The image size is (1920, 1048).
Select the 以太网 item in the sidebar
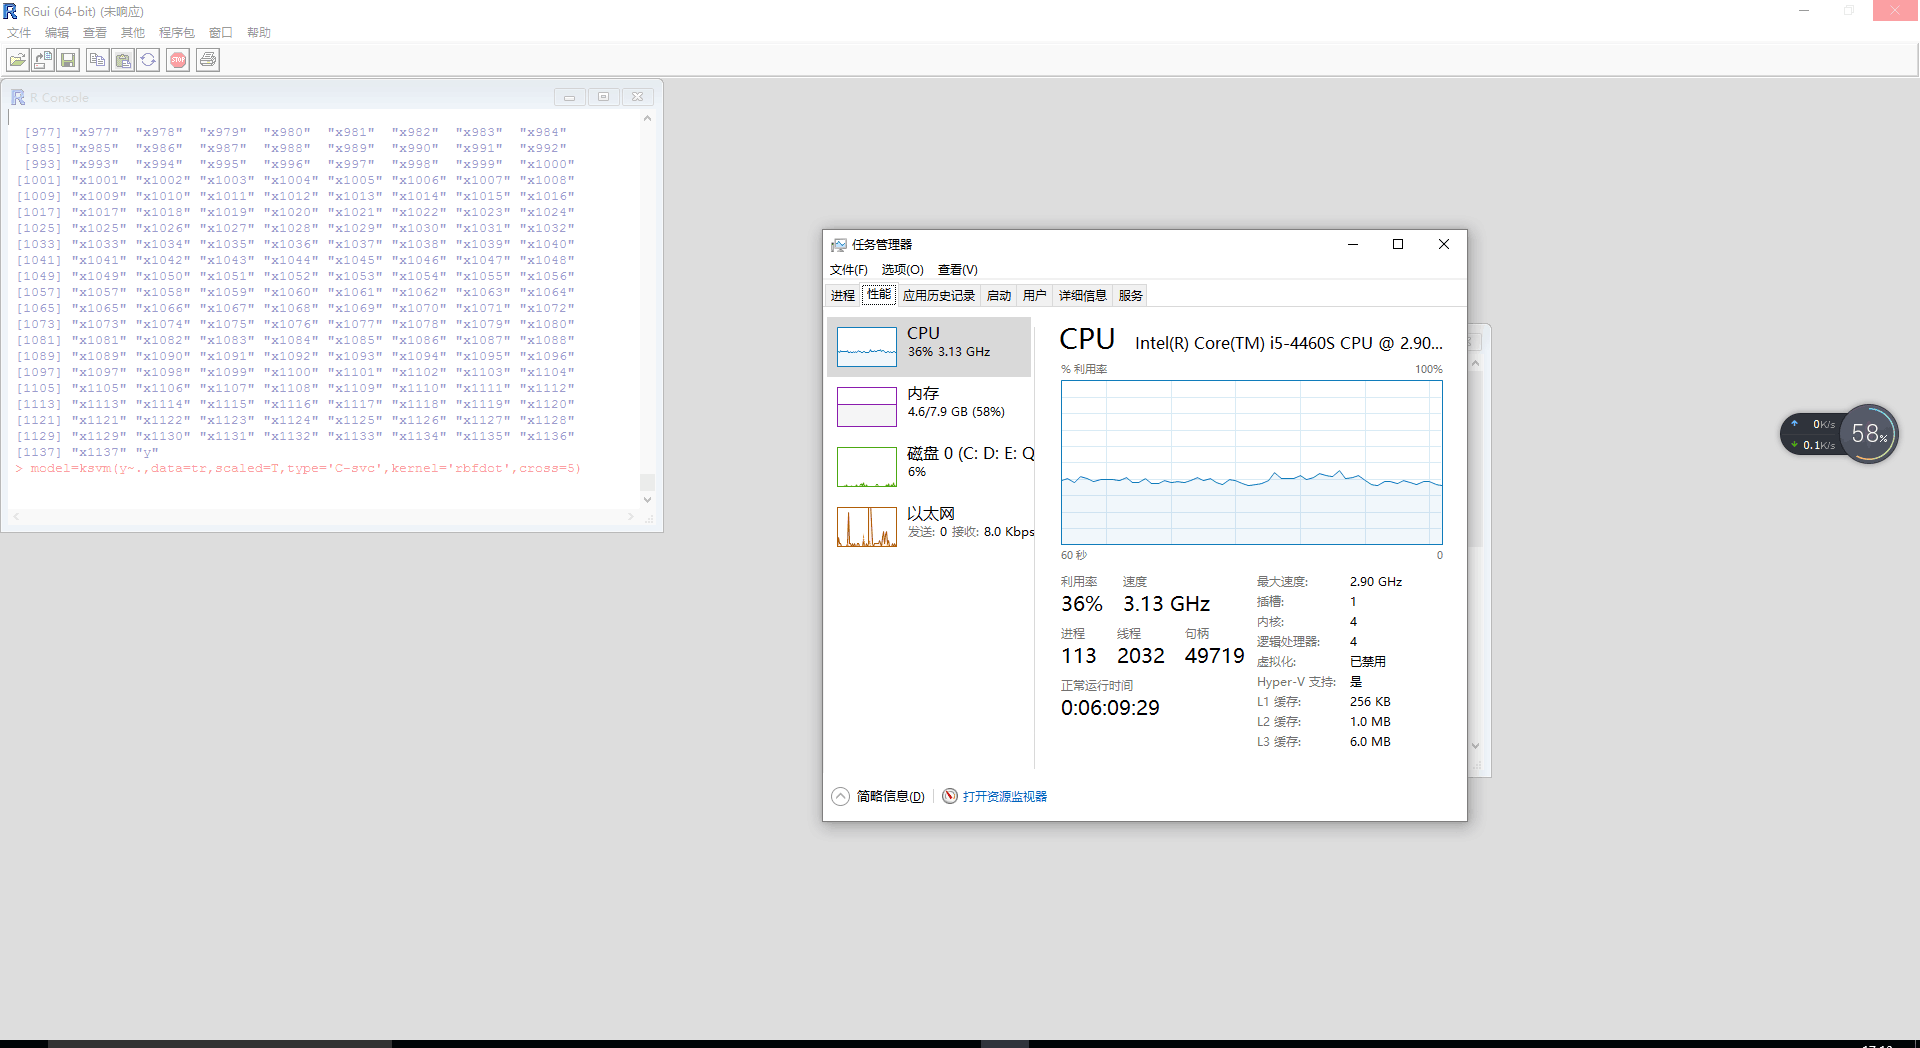(929, 527)
